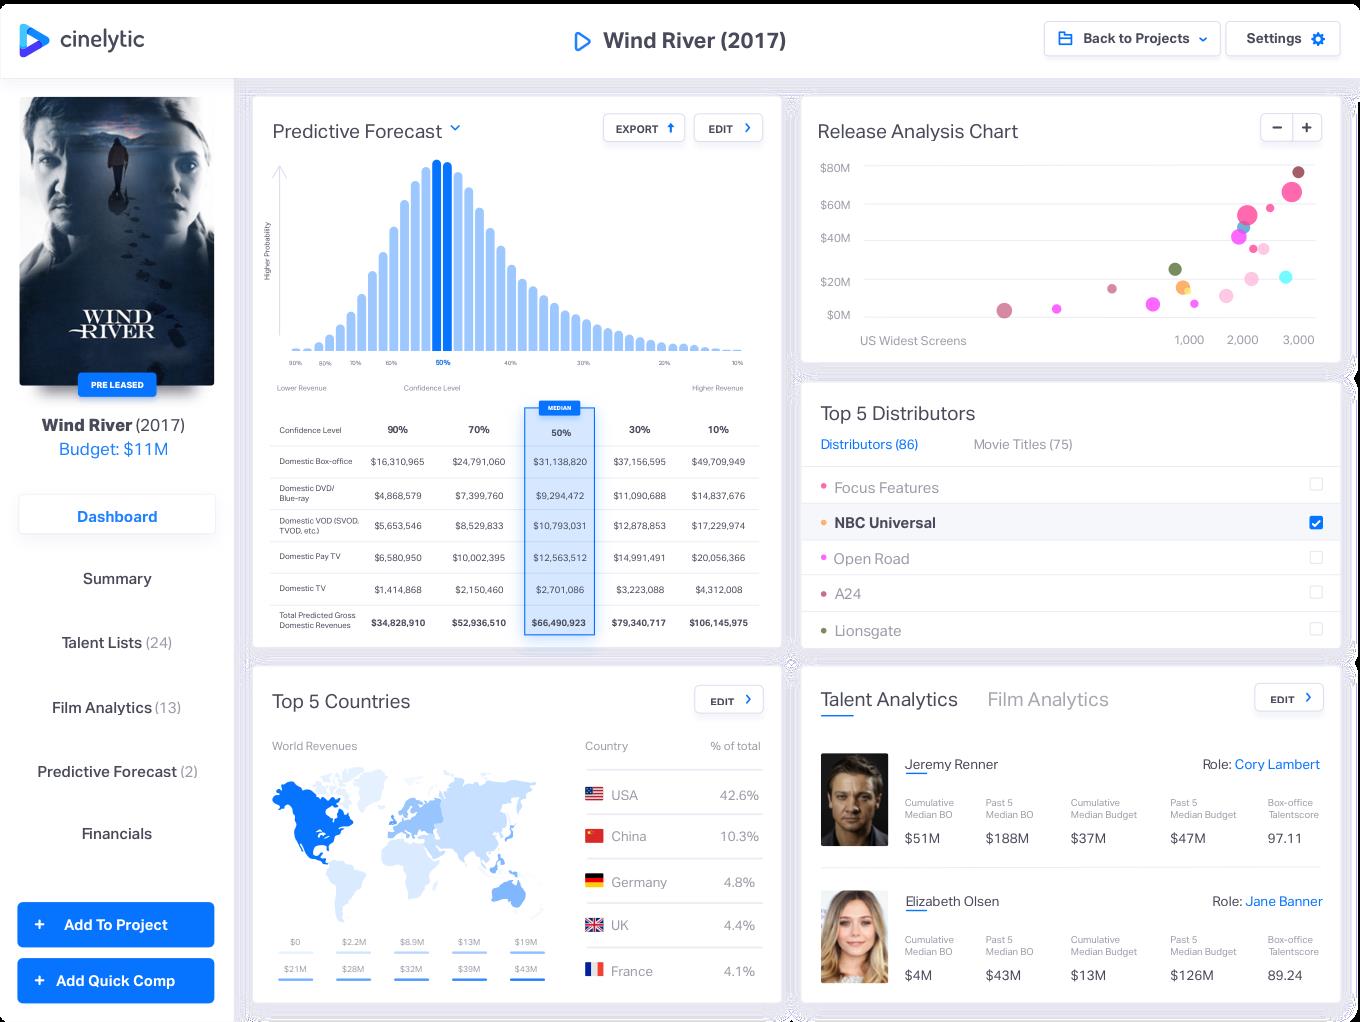Click the chevron in Predictive Forecast Edit button
The image size is (1360, 1022).
point(747,128)
